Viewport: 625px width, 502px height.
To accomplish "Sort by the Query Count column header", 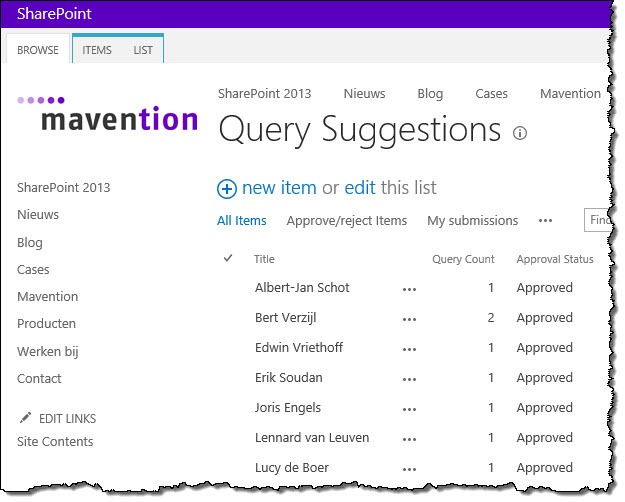I will click(x=463, y=259).
